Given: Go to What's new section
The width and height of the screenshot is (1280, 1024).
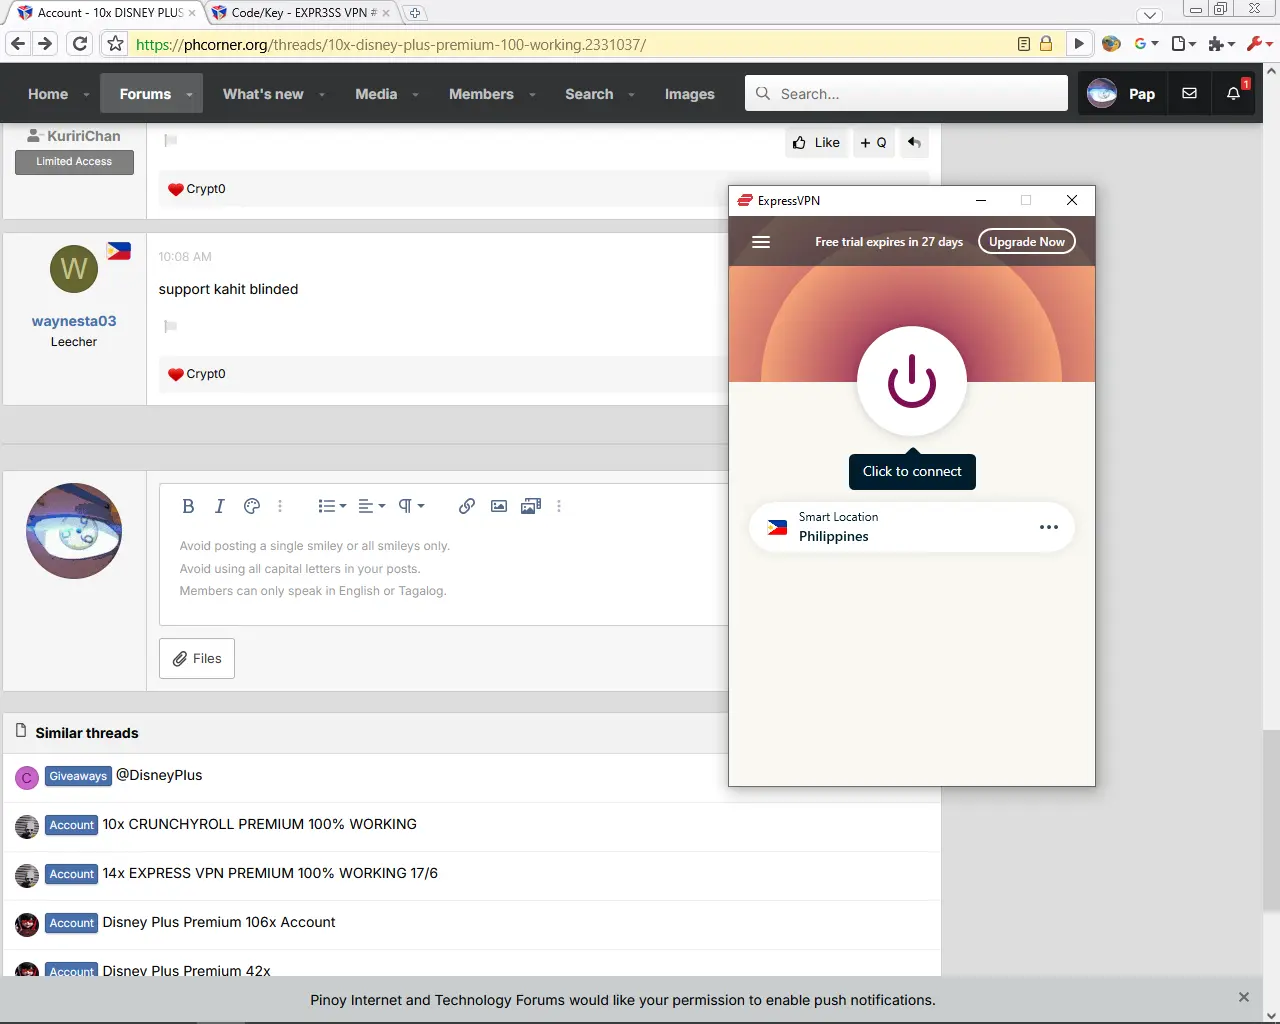Looking at the screenshot, I should 263,94.
